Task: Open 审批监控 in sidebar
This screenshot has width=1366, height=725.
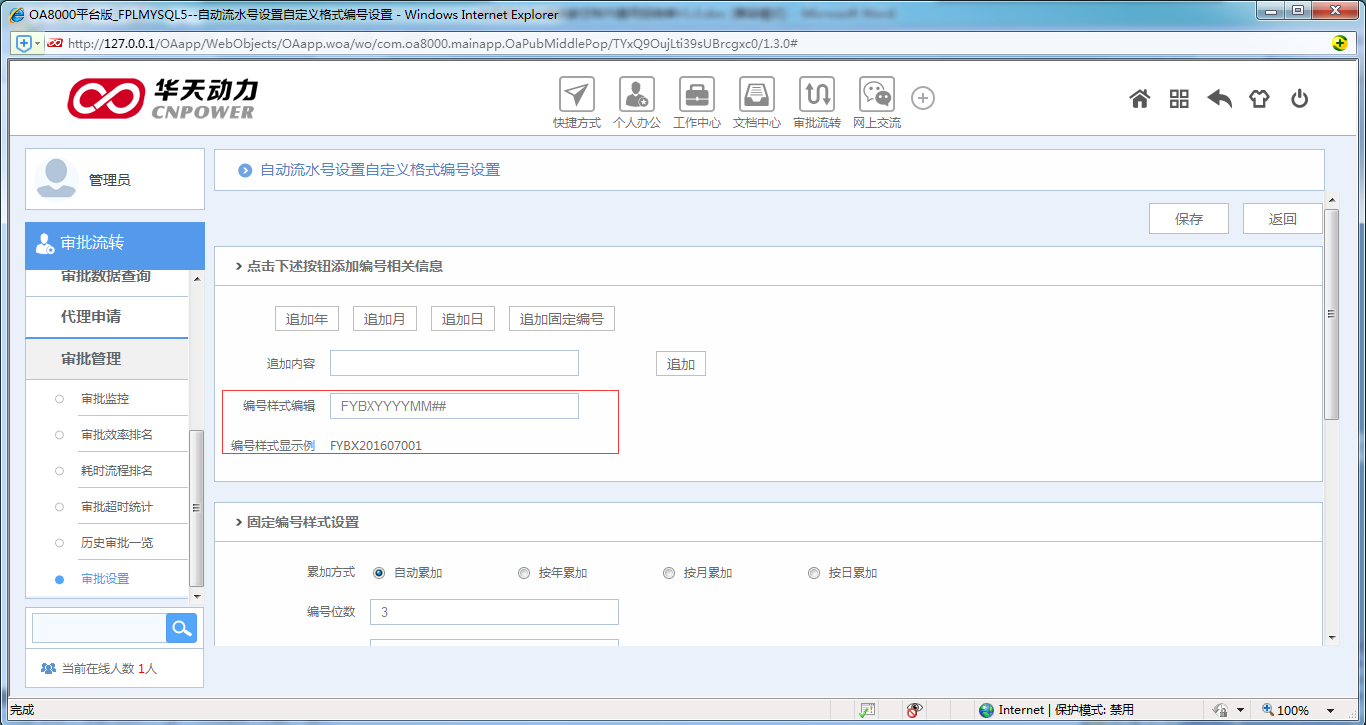Action: (x=105, y=398)
